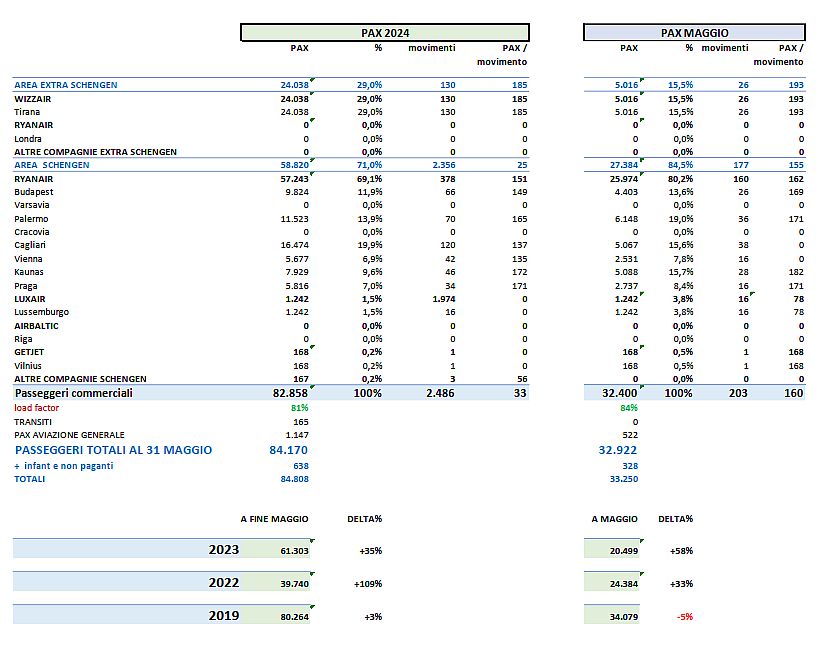Image resolution: width=825 pixels, height=648 pixels.
Task: Select the 1.974 LUXAIR movimenti cell
Action: click(x=444, y=299)
